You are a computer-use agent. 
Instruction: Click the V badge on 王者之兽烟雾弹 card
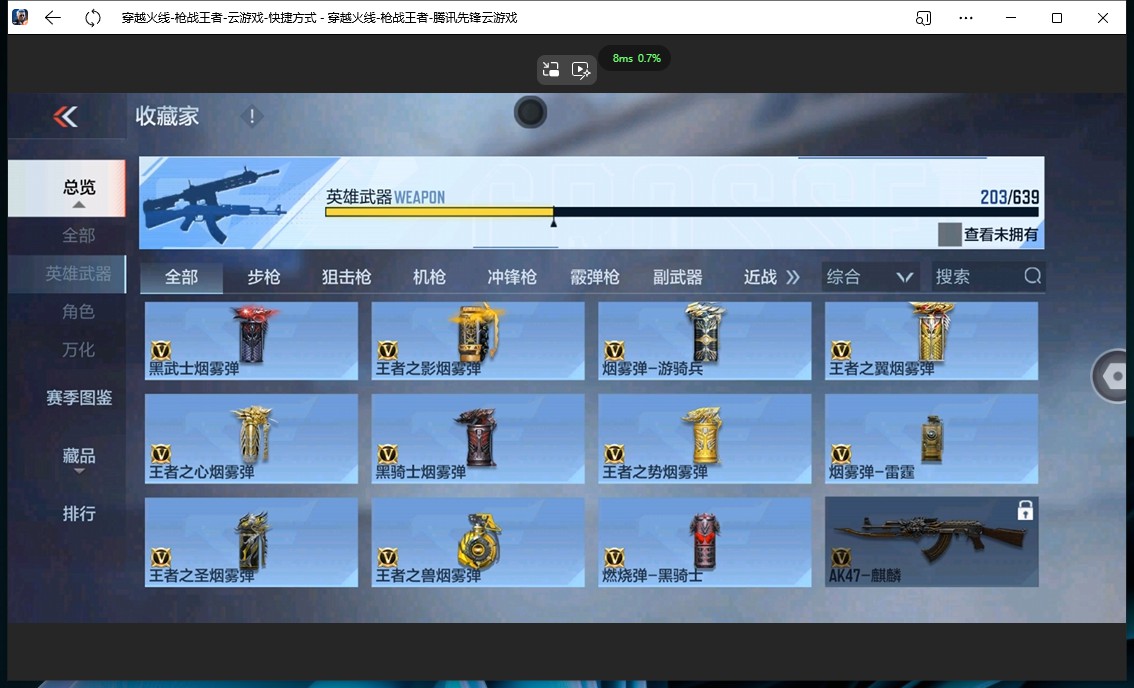[x=388, y=557]
